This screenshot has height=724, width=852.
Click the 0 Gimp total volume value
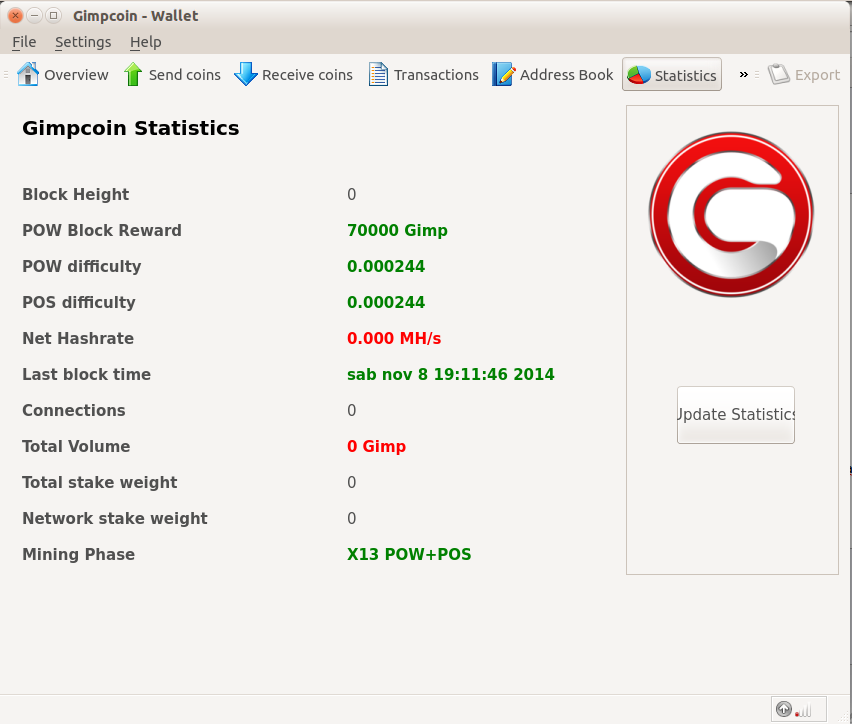(377, 446)
